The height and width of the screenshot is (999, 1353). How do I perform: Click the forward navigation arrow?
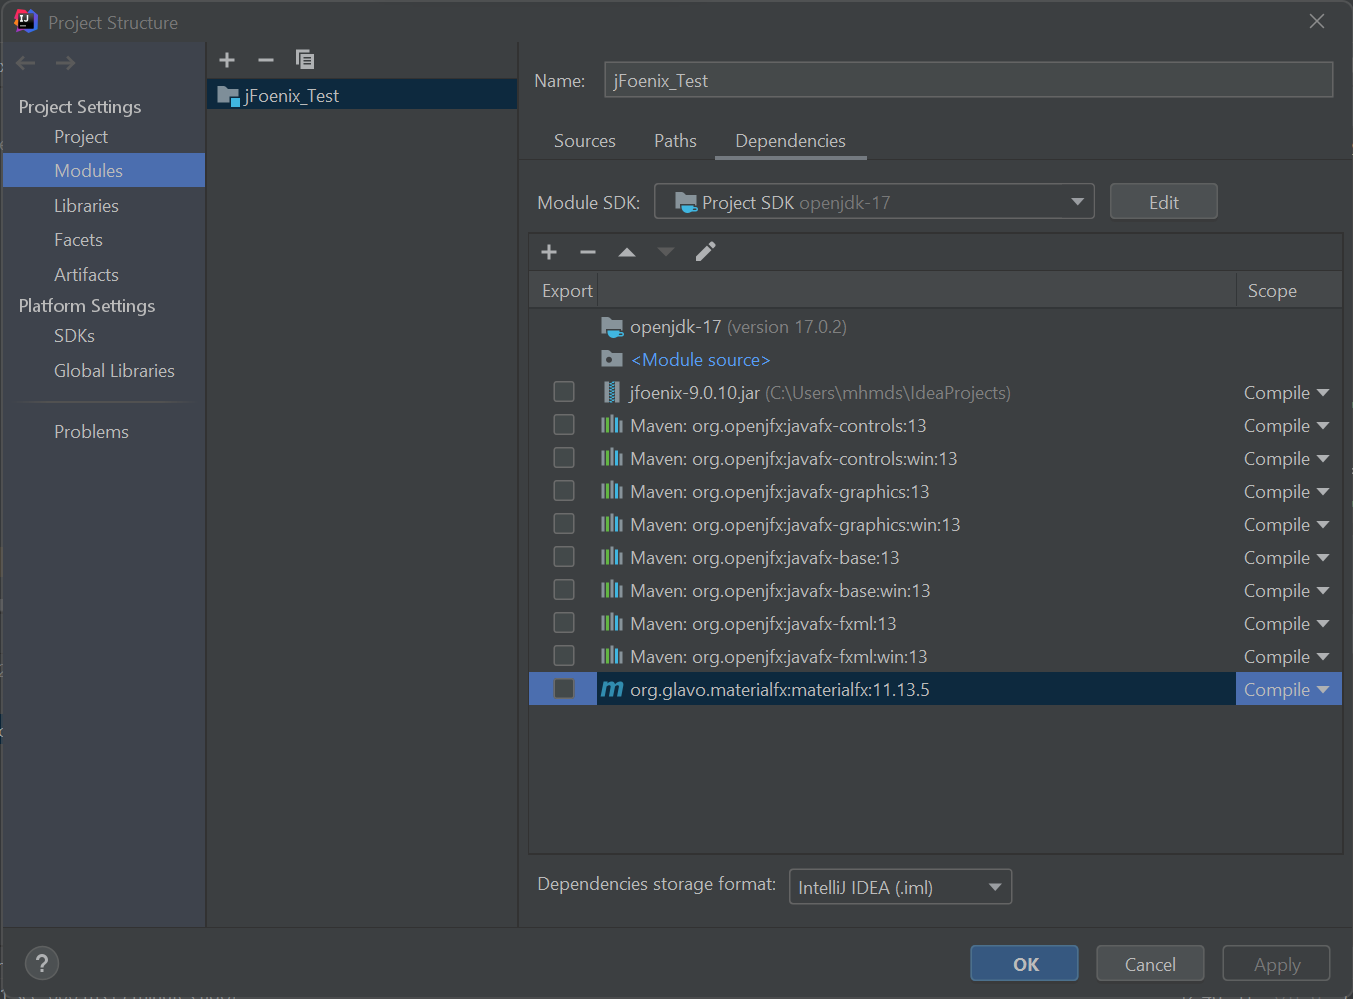pos(66,63)
